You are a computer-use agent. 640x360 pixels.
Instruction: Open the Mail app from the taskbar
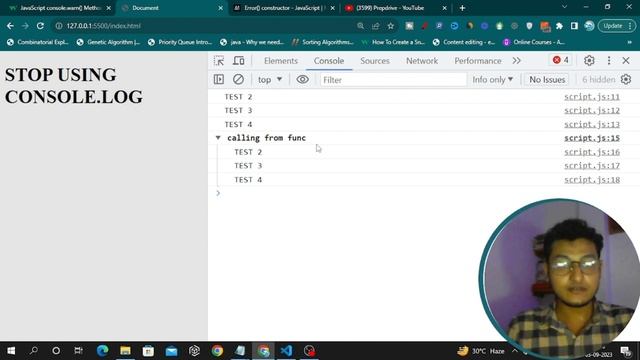171,351
